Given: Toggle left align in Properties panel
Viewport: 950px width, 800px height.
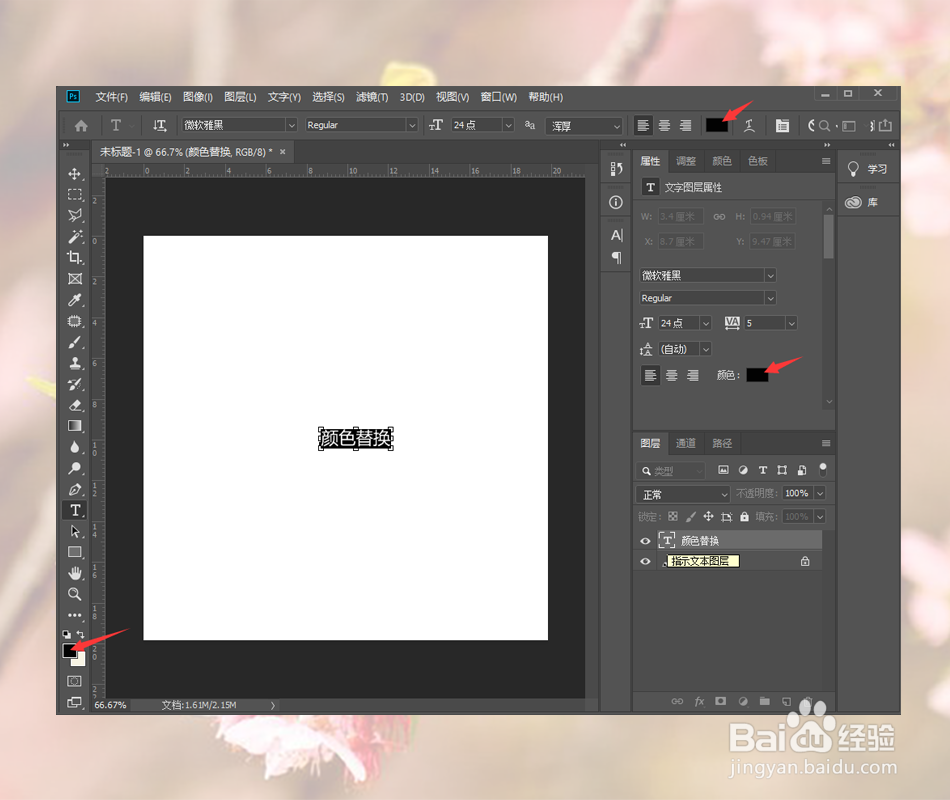Looking at the screenshot, I should [650, 375].
